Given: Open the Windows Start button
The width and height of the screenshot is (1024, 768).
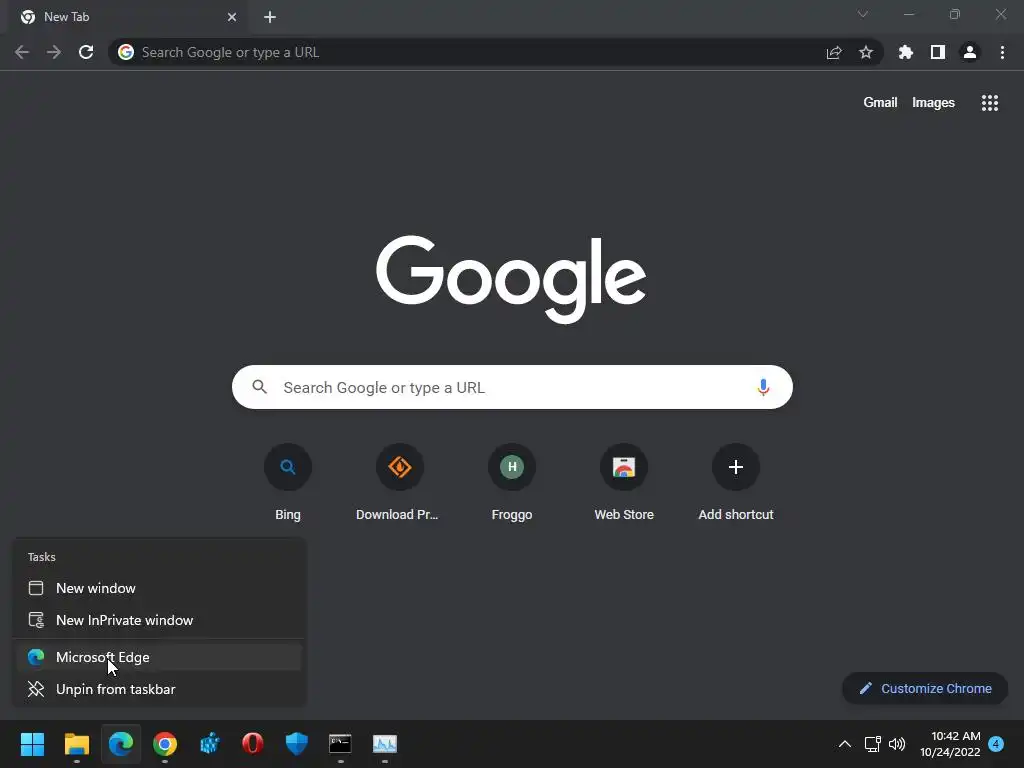Looking at the screenshot, I should (33, 744).
